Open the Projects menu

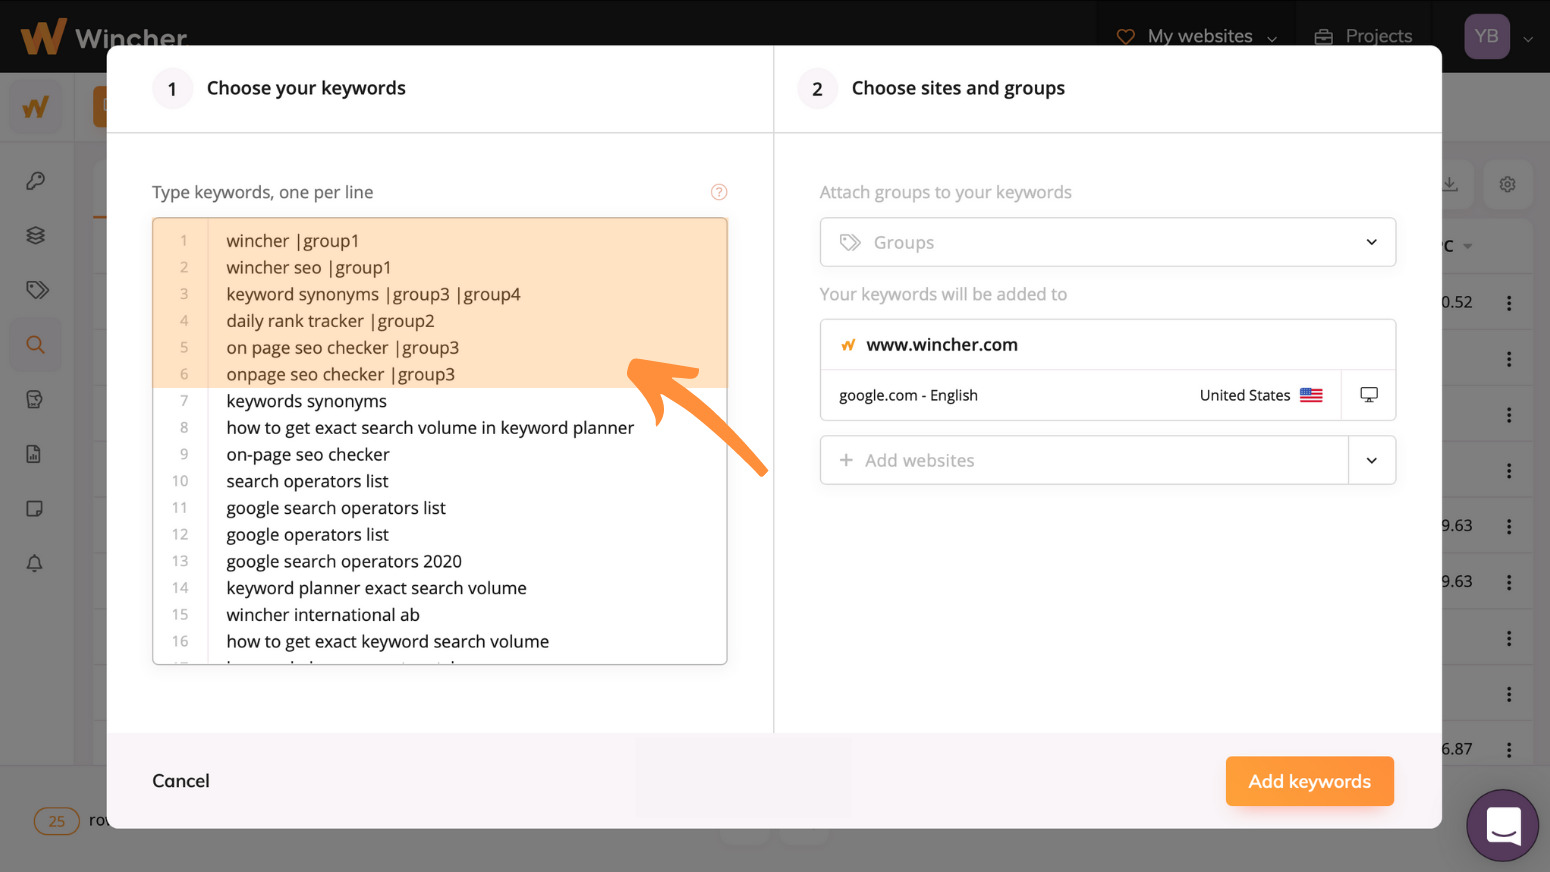(x=1377, y=36)
